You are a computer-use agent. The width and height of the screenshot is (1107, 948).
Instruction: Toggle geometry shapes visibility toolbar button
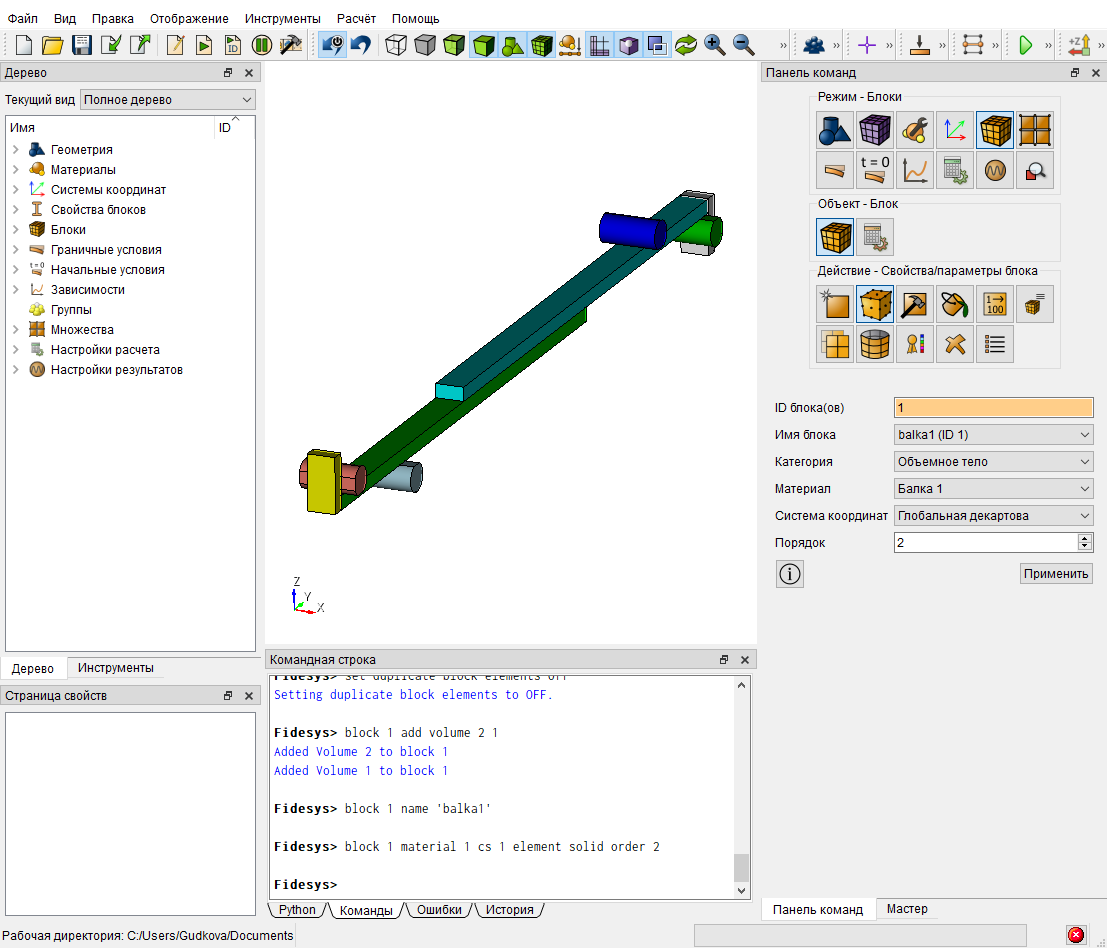coord(513,45)
